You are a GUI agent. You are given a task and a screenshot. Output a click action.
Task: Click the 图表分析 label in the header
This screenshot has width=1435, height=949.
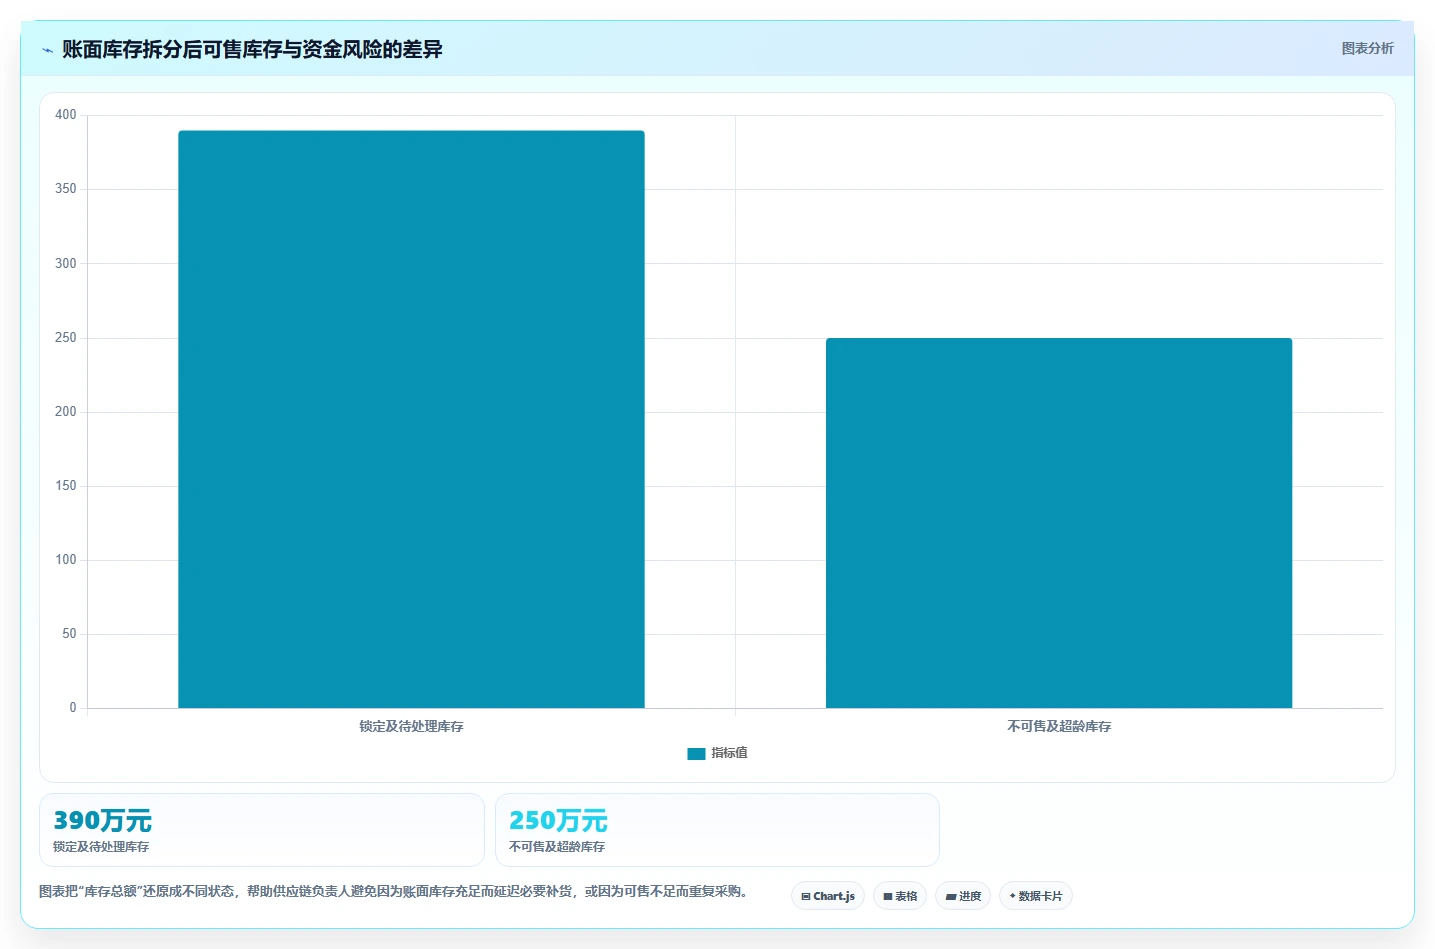click(1367, 48)
